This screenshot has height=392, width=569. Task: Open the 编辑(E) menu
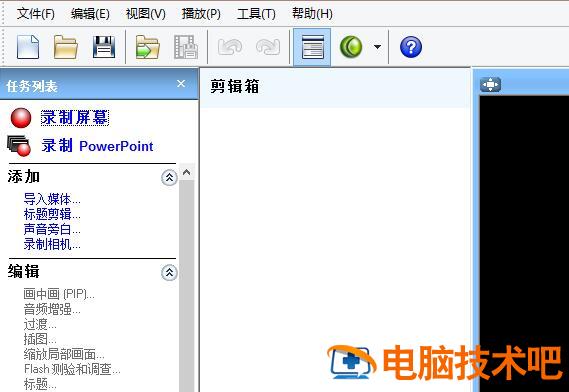(90, 14)
